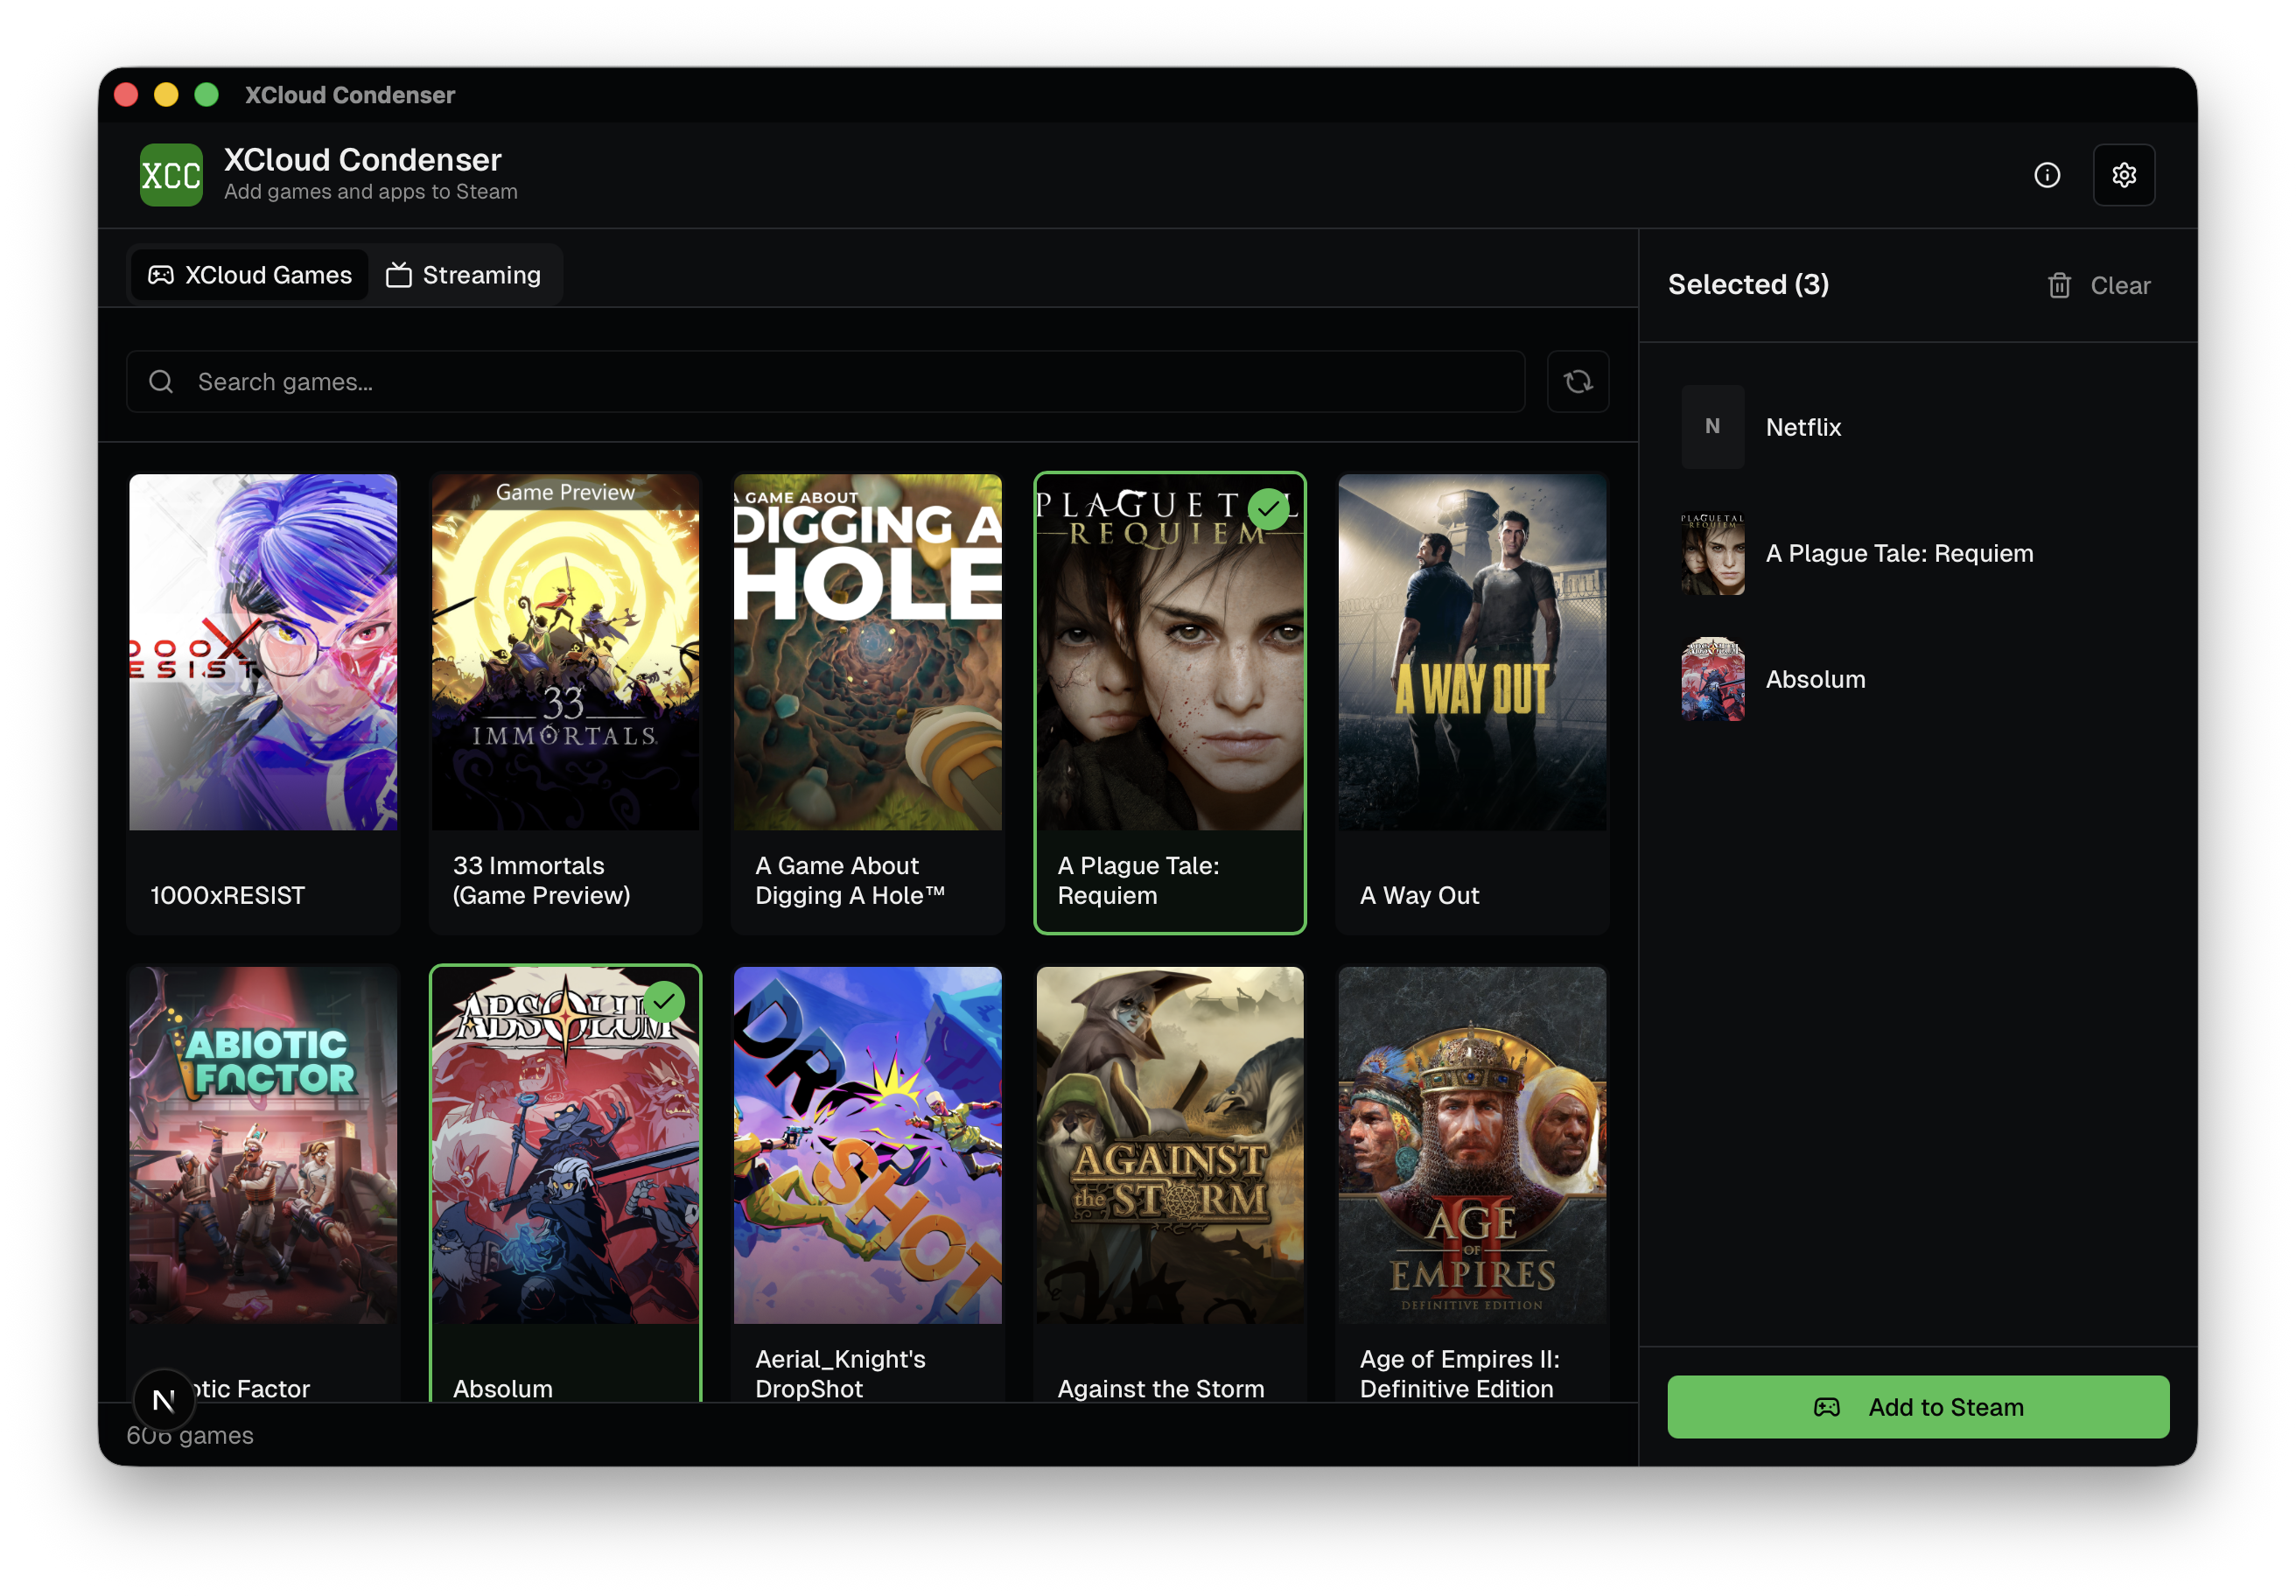2296x1596 pixels.
Task: Select the 1000xRESIST cover art
Action: [263, 652]
